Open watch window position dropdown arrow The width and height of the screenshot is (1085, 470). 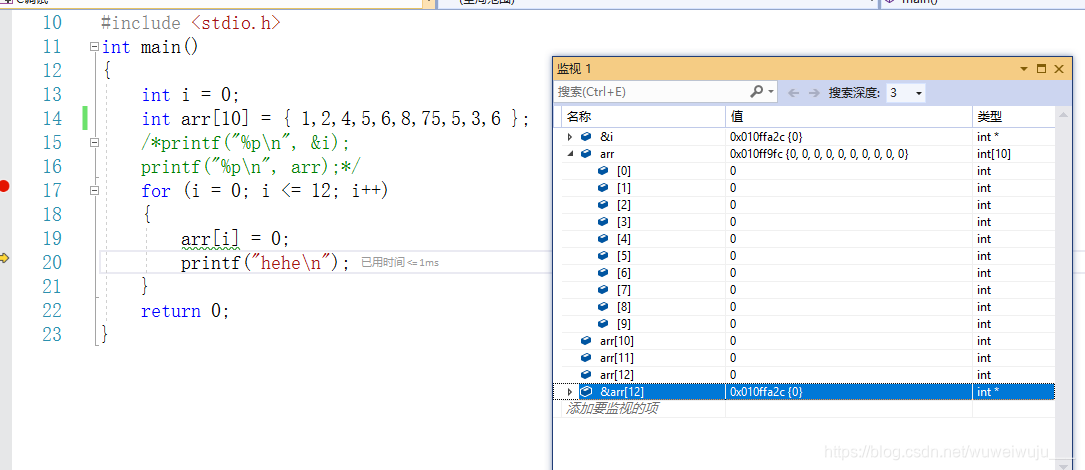tap(1024, 69)
